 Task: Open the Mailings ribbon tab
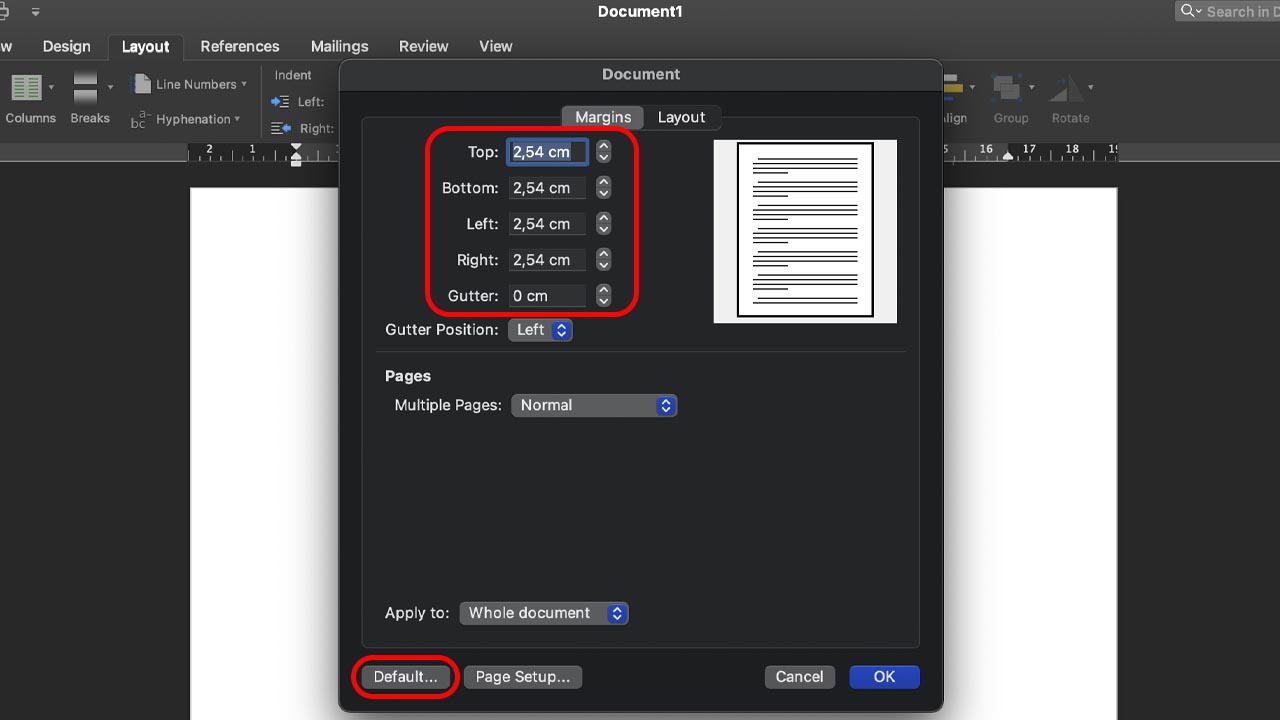pyautogui.click(x=340, y=46)
